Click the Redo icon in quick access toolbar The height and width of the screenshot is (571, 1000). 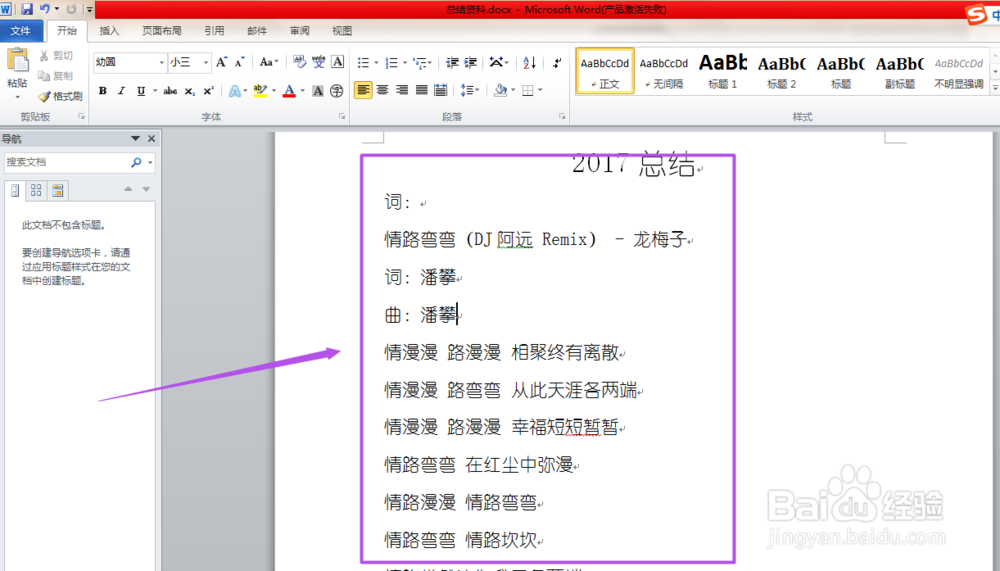(71, 9)
